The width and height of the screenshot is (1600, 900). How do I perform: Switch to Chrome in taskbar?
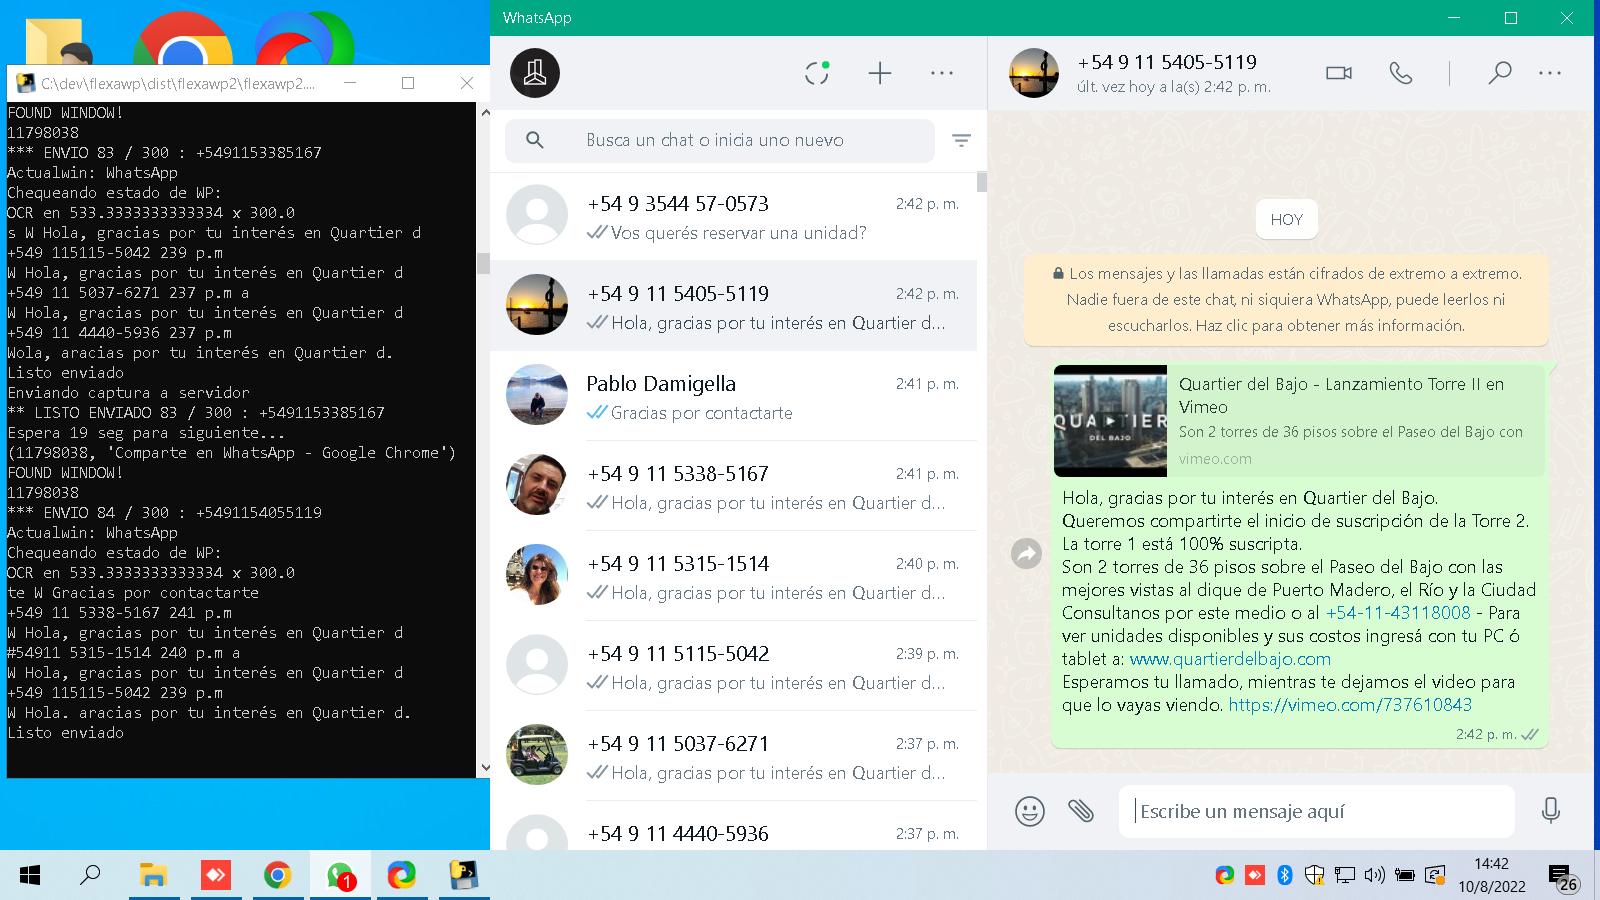point(277,876)
